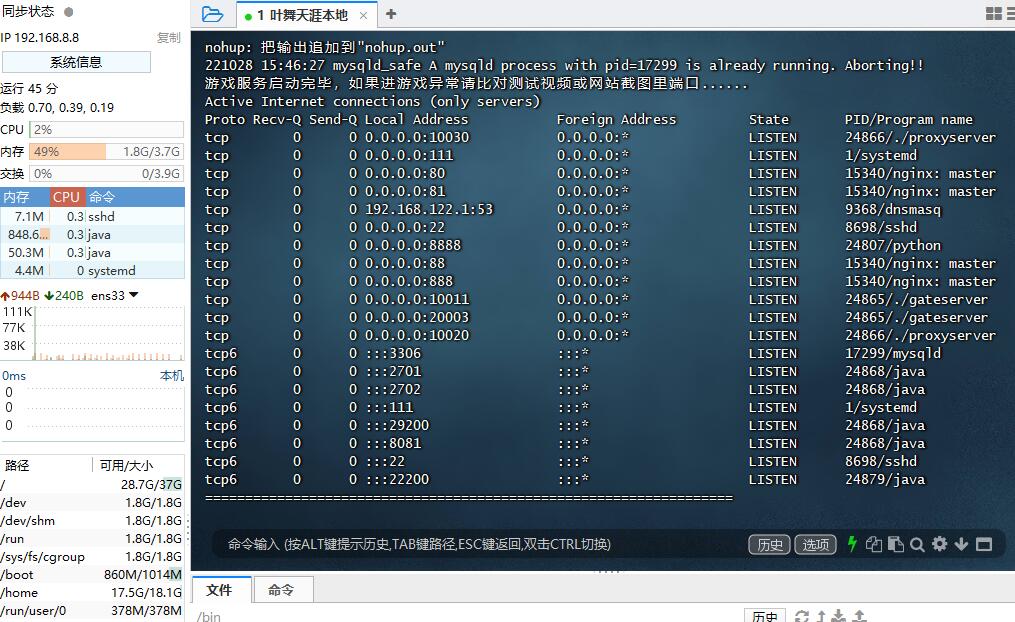Viewport: 1015px width, 622px height.
Task: Paste into terminal with the paste icon
Action: tap(896, 544)
